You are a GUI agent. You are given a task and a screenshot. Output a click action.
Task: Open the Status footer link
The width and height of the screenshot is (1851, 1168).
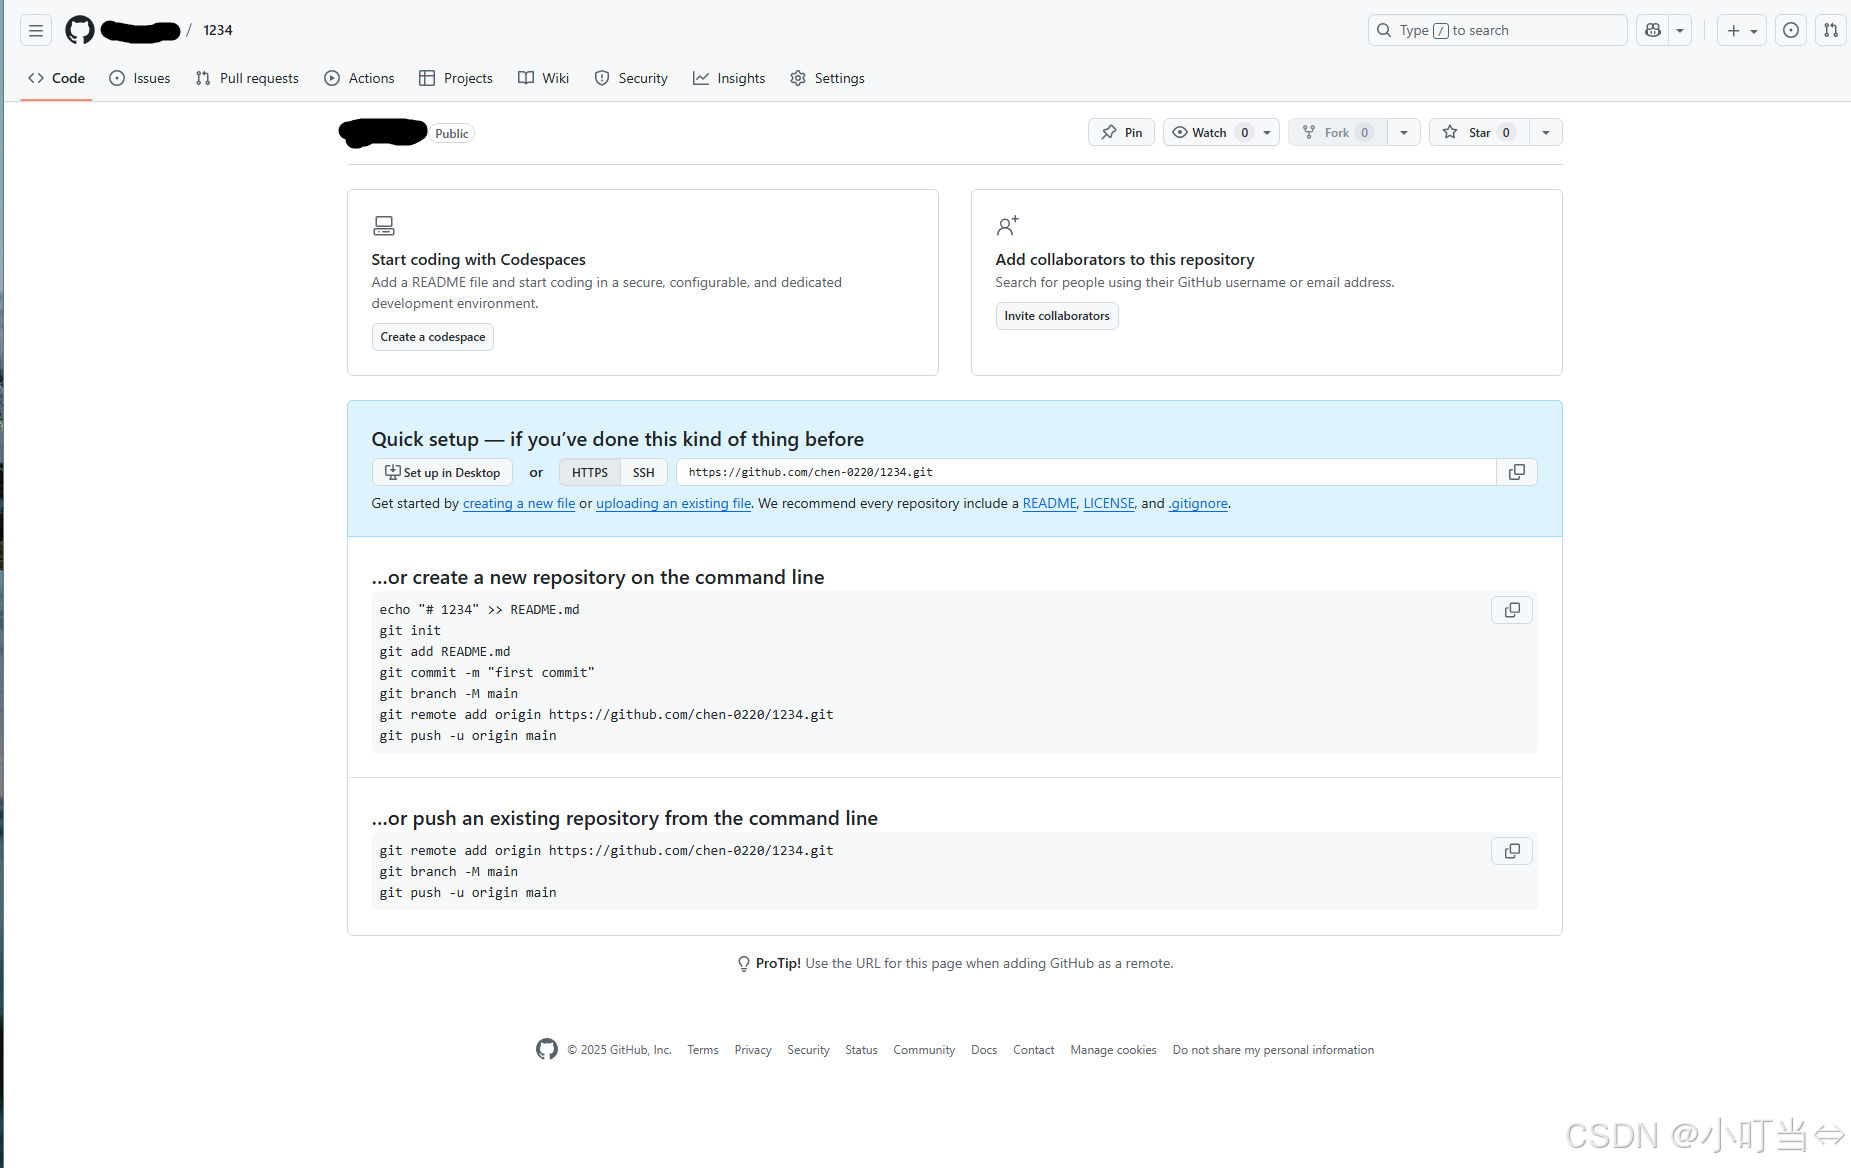click(861, 1050)
